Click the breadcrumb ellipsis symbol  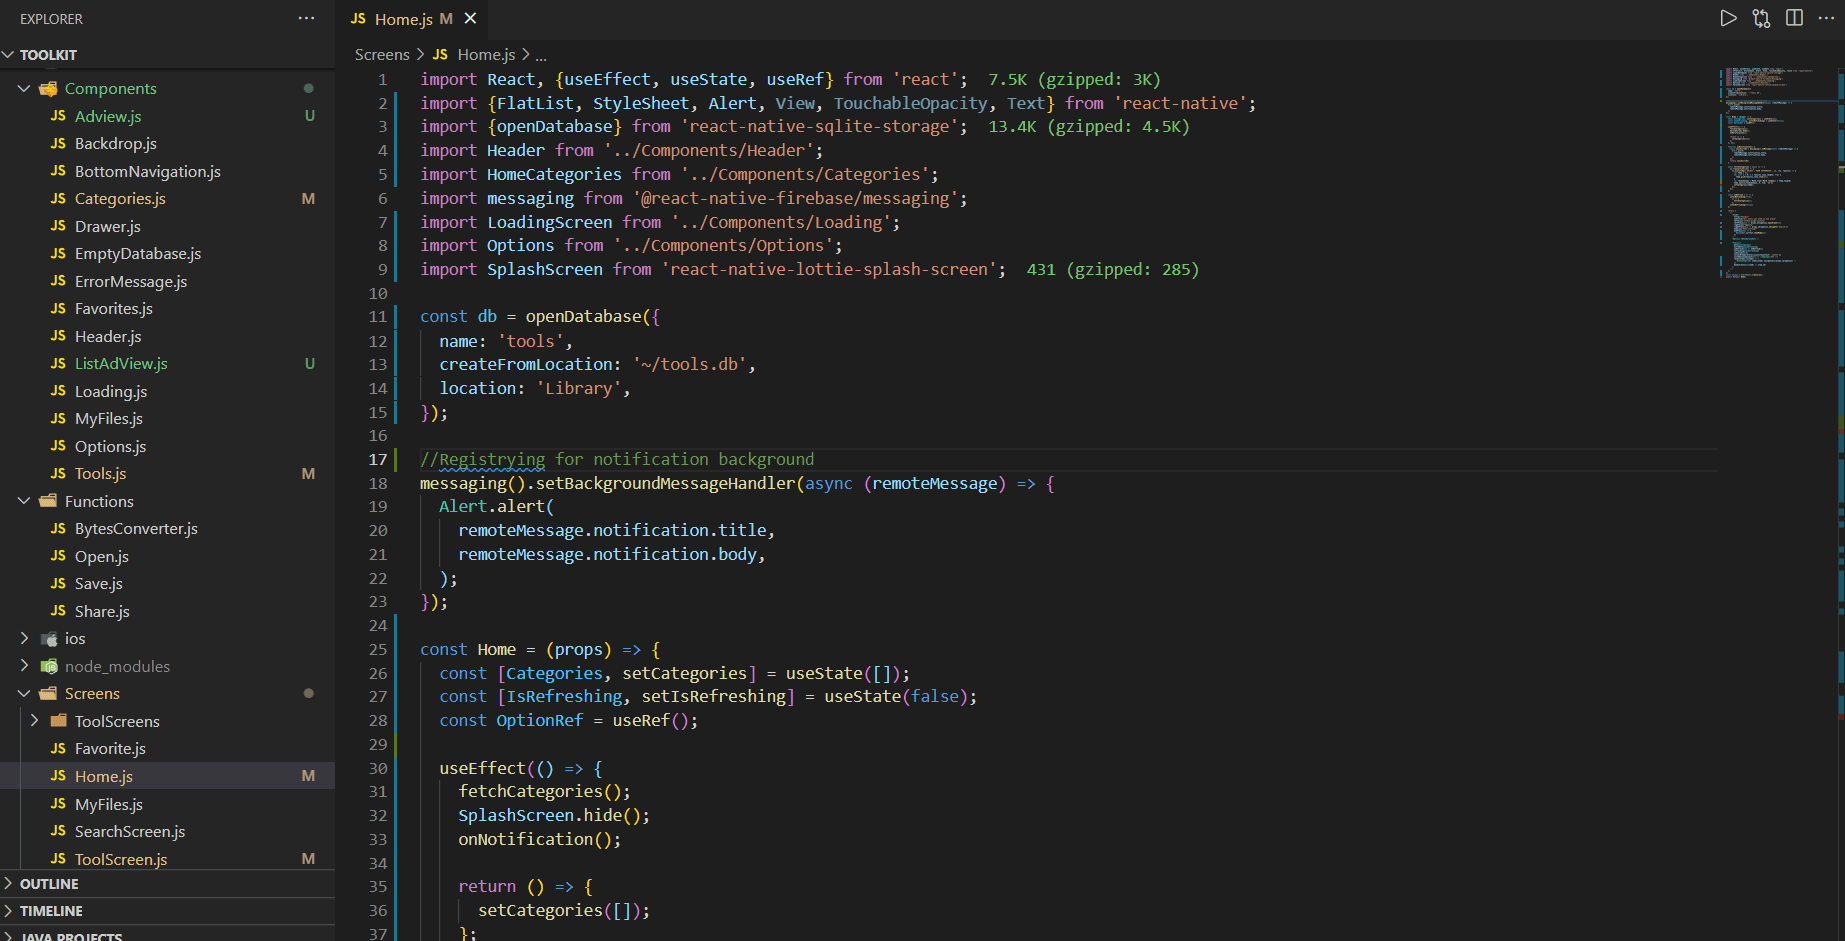coord(541,55)
